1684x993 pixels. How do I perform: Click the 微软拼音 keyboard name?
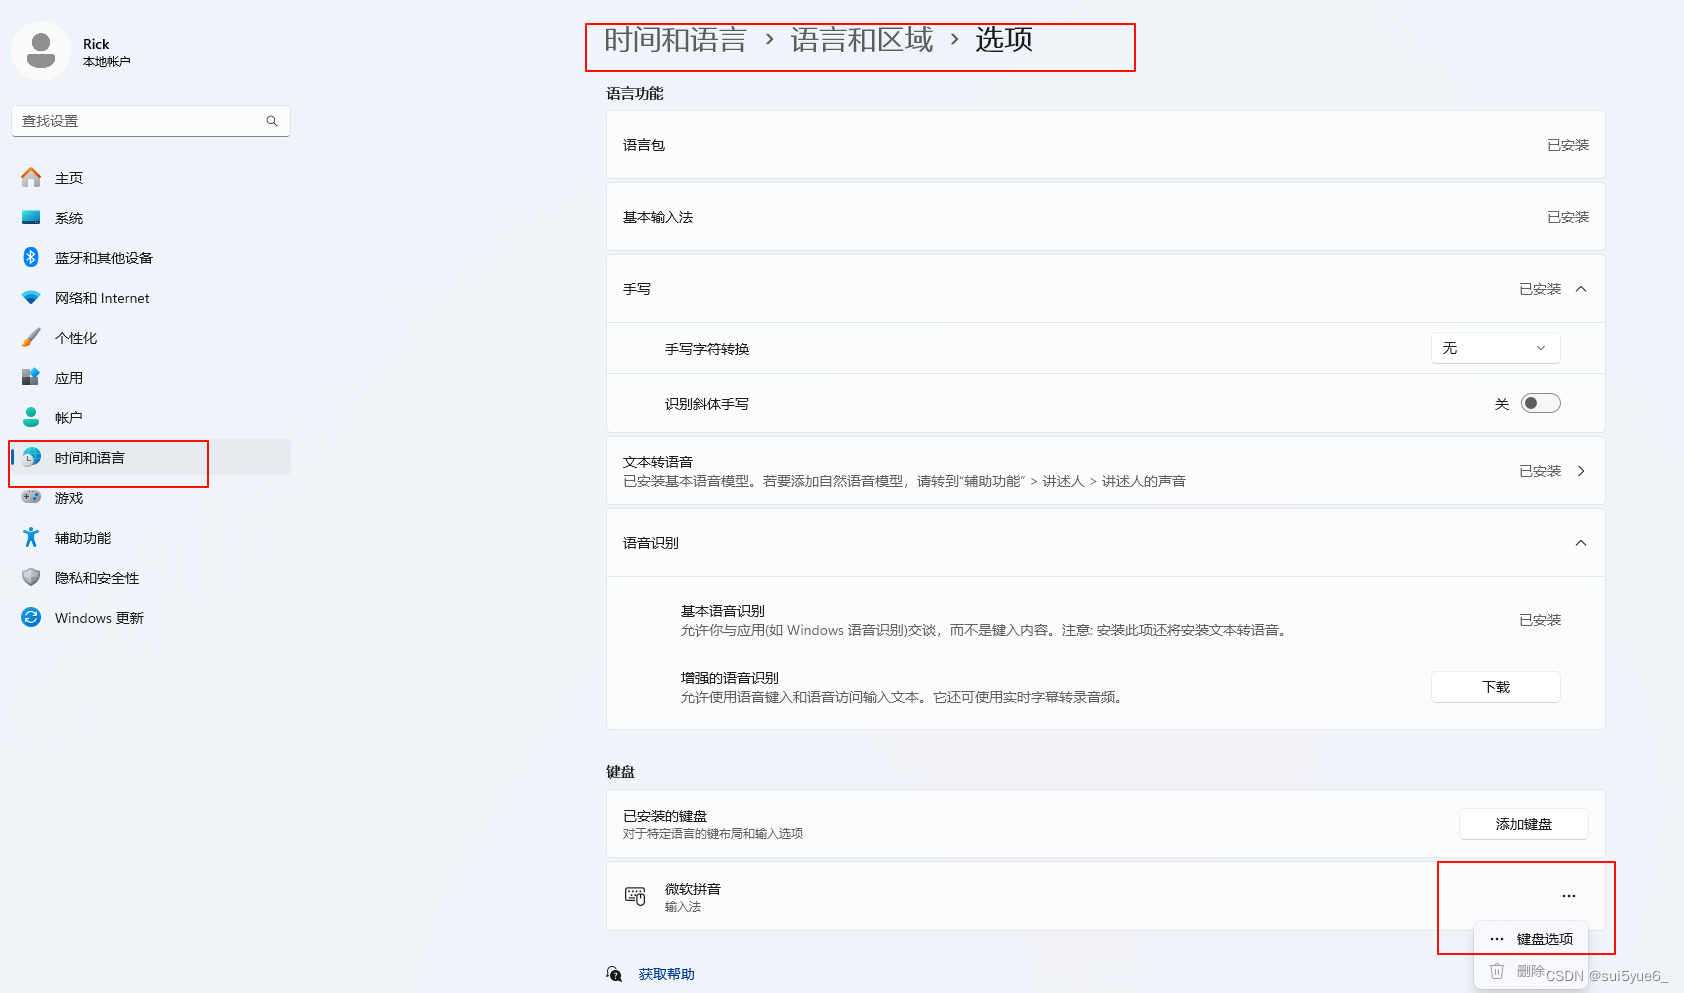click(x=693, y=889)
